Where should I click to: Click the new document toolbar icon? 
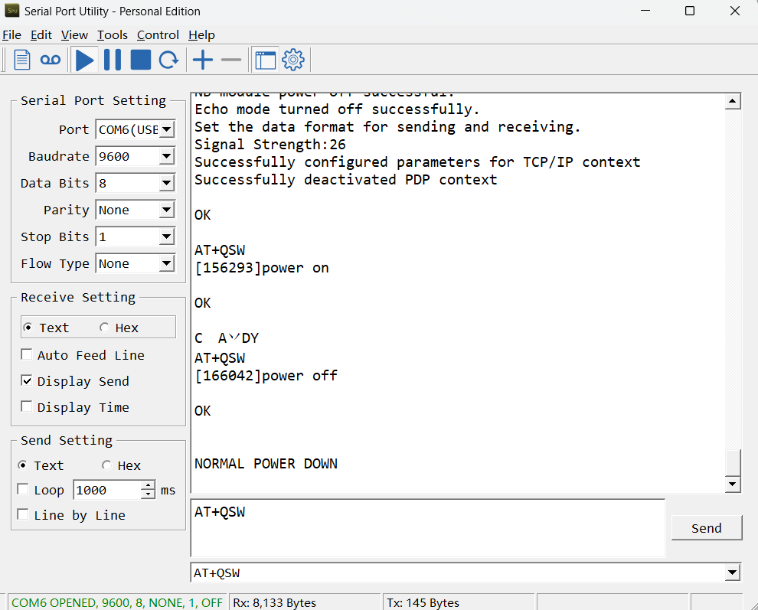click(22, 60)
